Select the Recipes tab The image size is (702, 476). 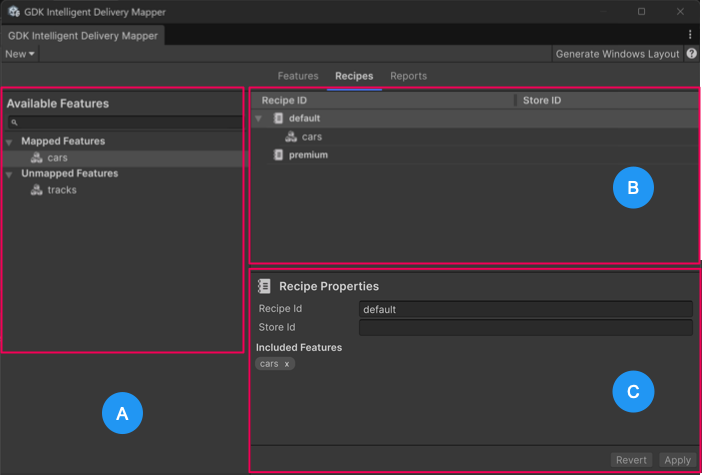[x=354, y=76]
